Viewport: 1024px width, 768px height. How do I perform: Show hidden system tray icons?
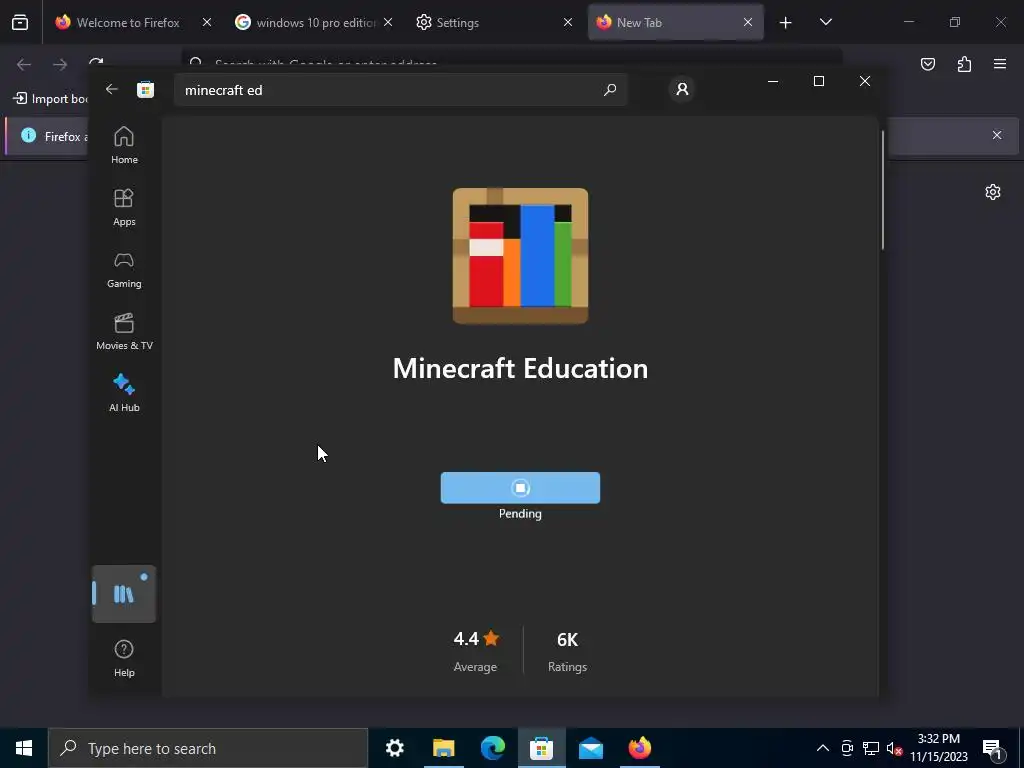pos(823,748)
